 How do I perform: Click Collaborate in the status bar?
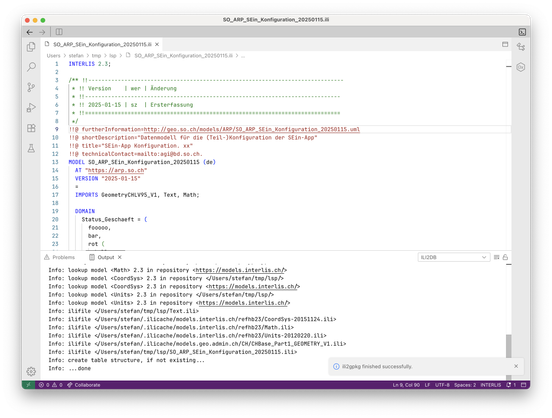84,385
